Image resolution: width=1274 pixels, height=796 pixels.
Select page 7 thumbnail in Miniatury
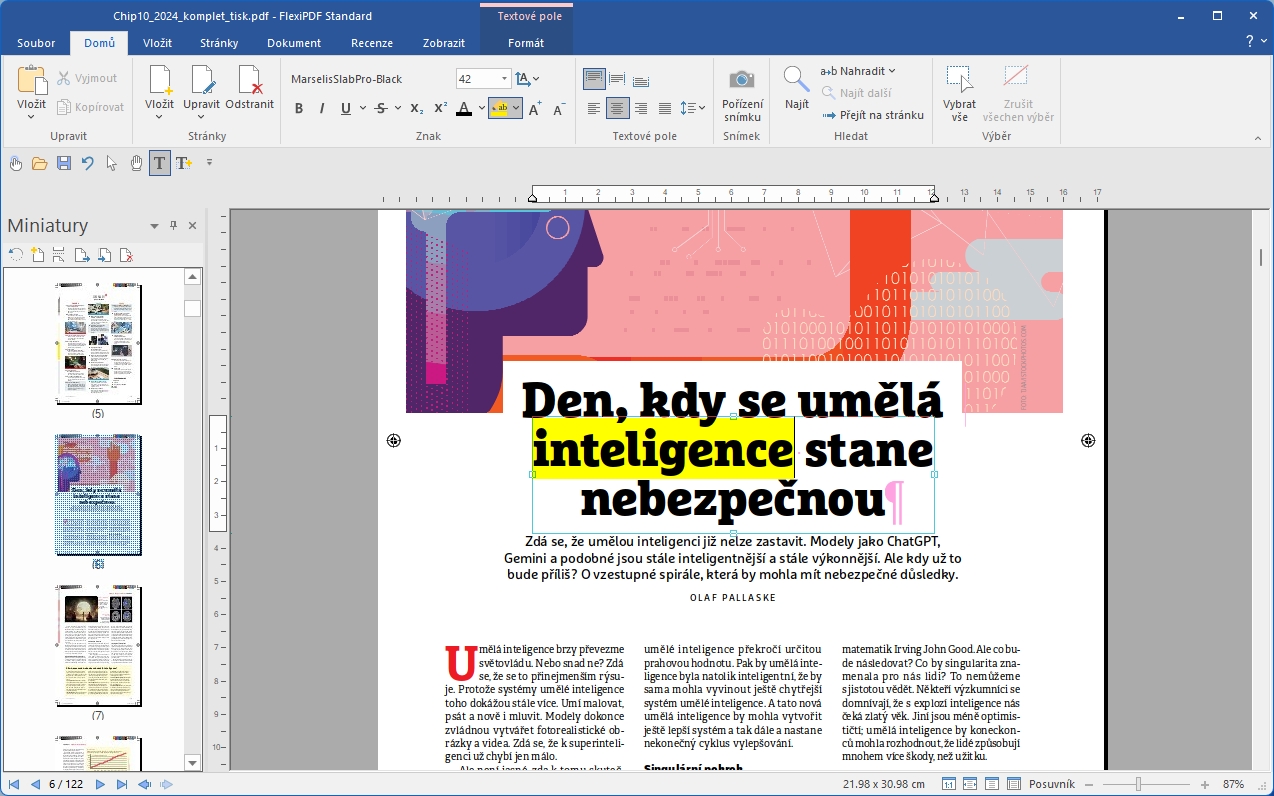[x=98, y=647]
